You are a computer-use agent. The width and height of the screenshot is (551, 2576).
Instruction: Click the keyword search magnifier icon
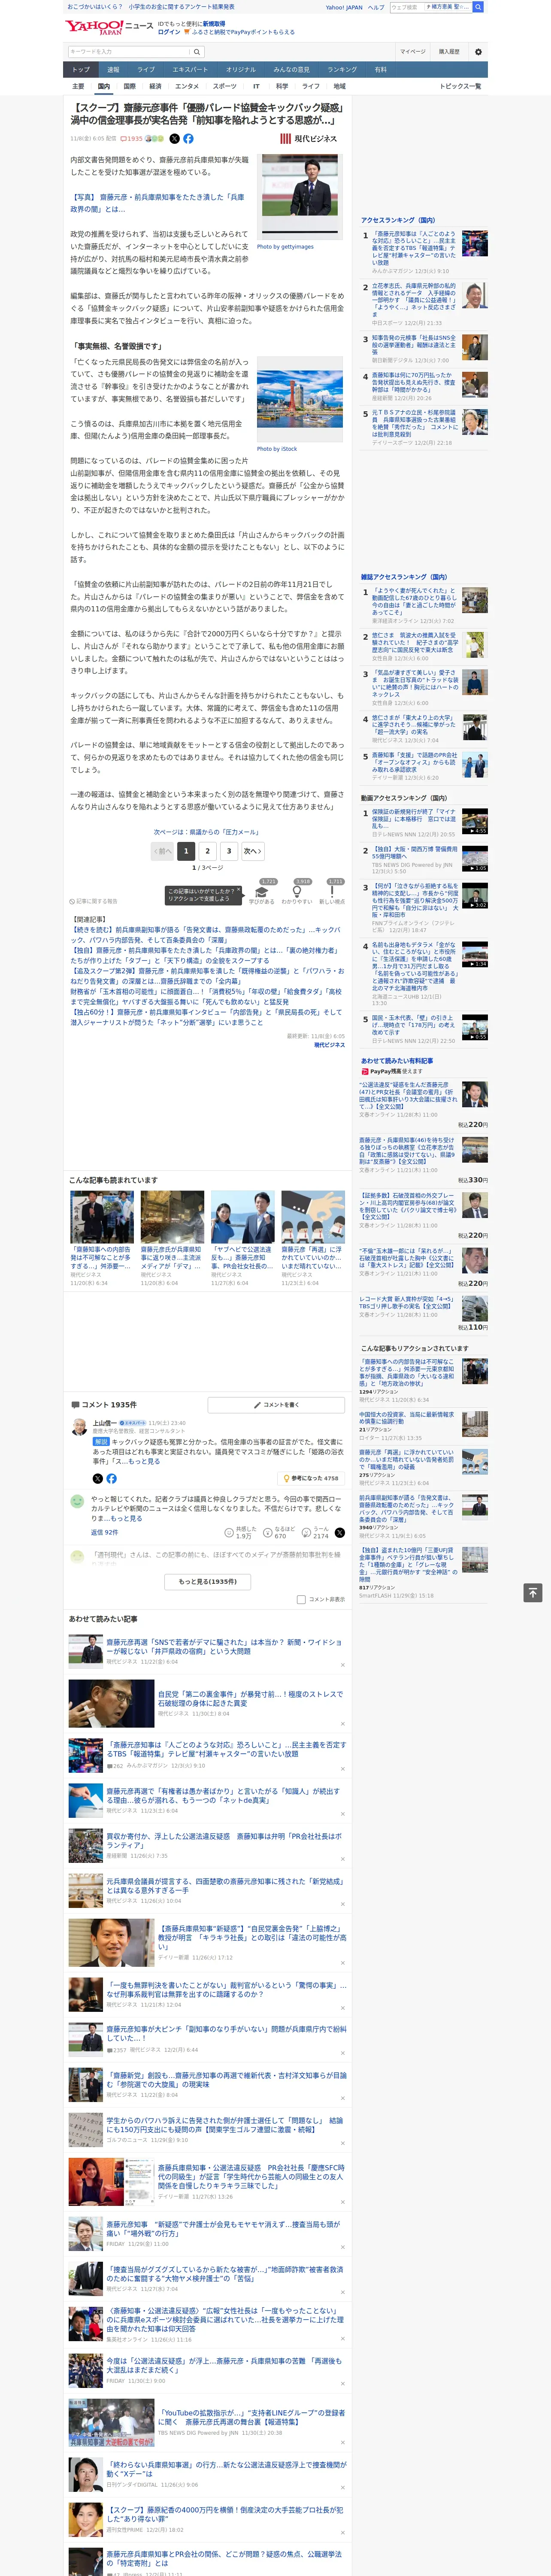197,52
